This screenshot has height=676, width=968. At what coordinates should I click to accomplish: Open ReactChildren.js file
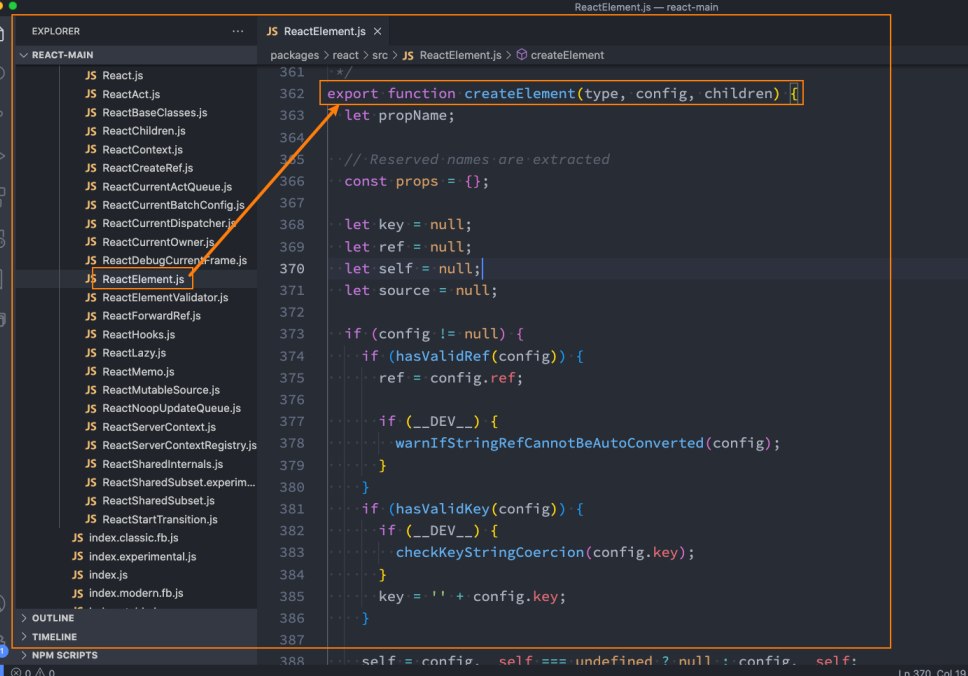tap(143, 131)
